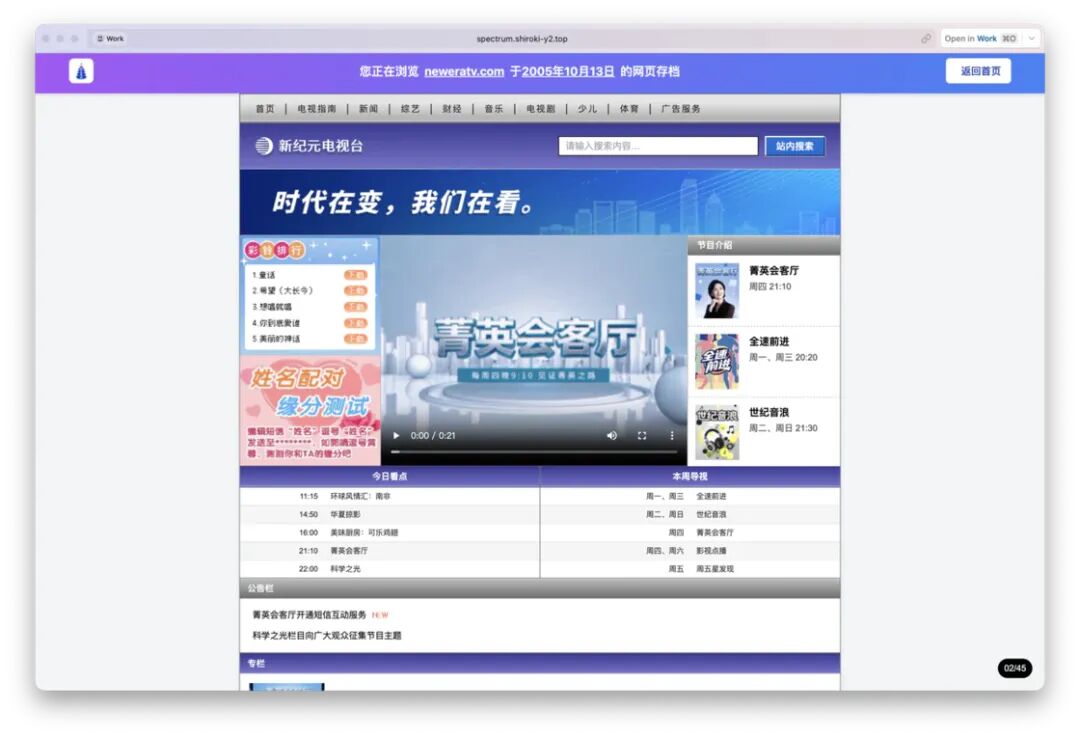The image size is (1080, 737).
Task: Click the 22:00 科学之光 schedule row
Action: point(390,569)
